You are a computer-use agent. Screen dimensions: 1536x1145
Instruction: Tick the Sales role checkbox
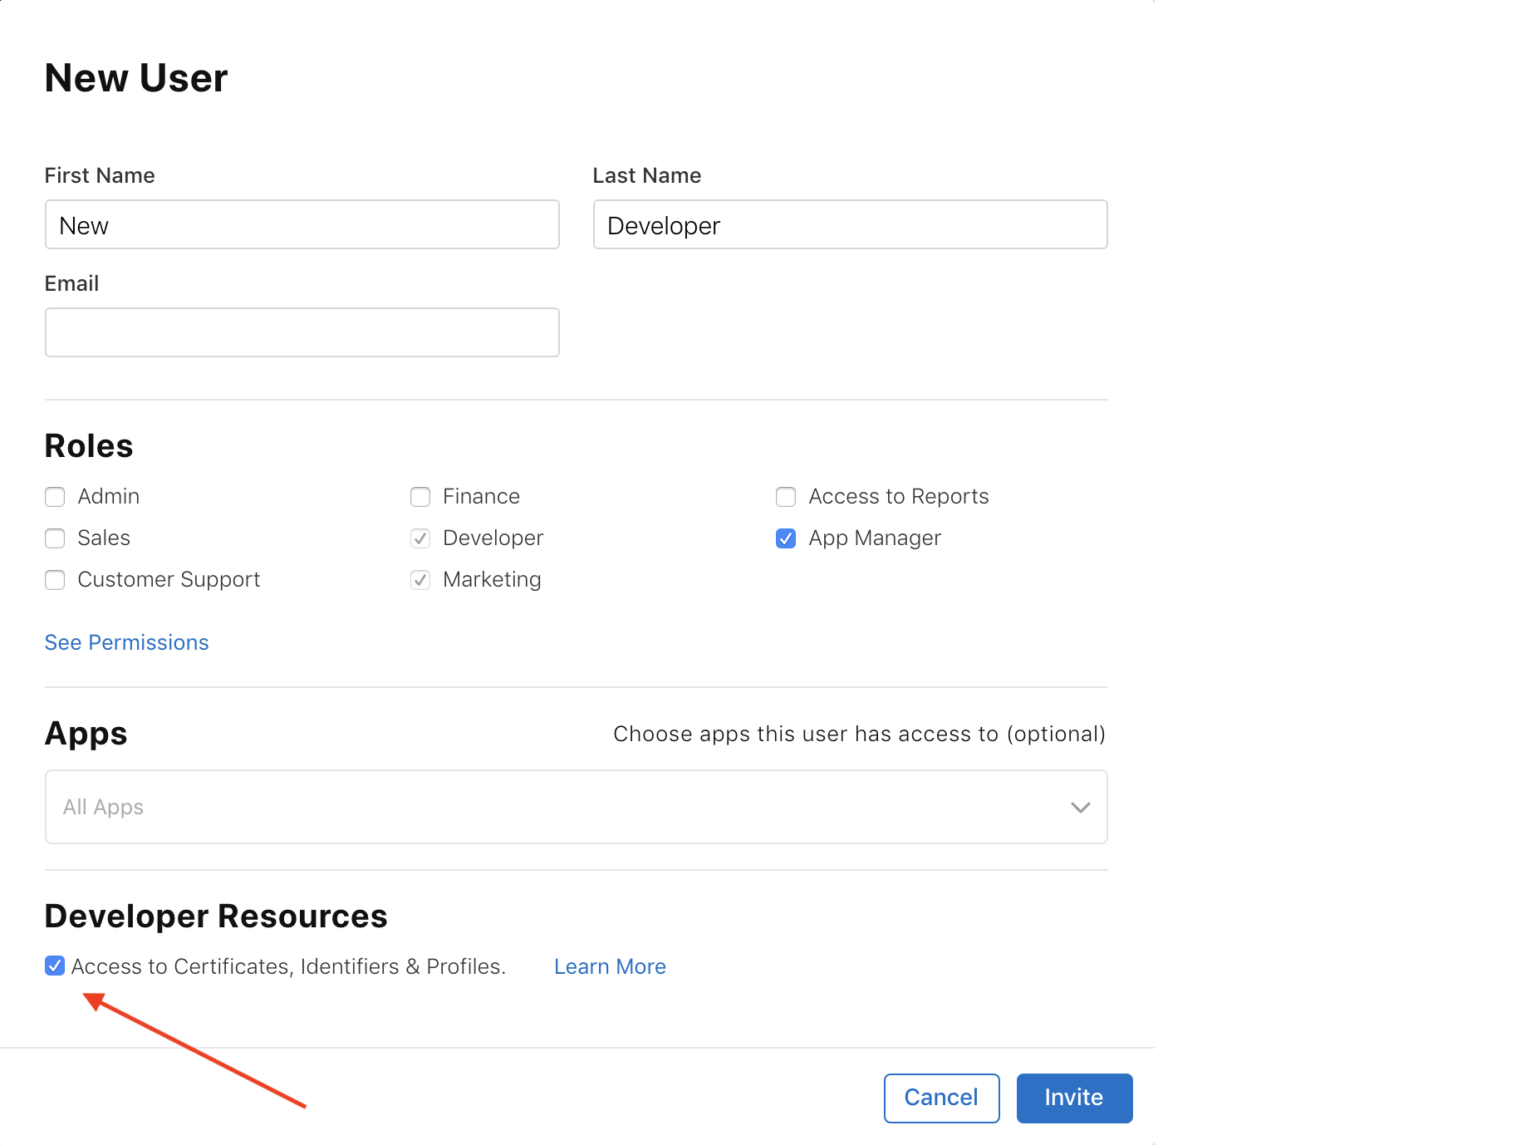tap(55, 538)
